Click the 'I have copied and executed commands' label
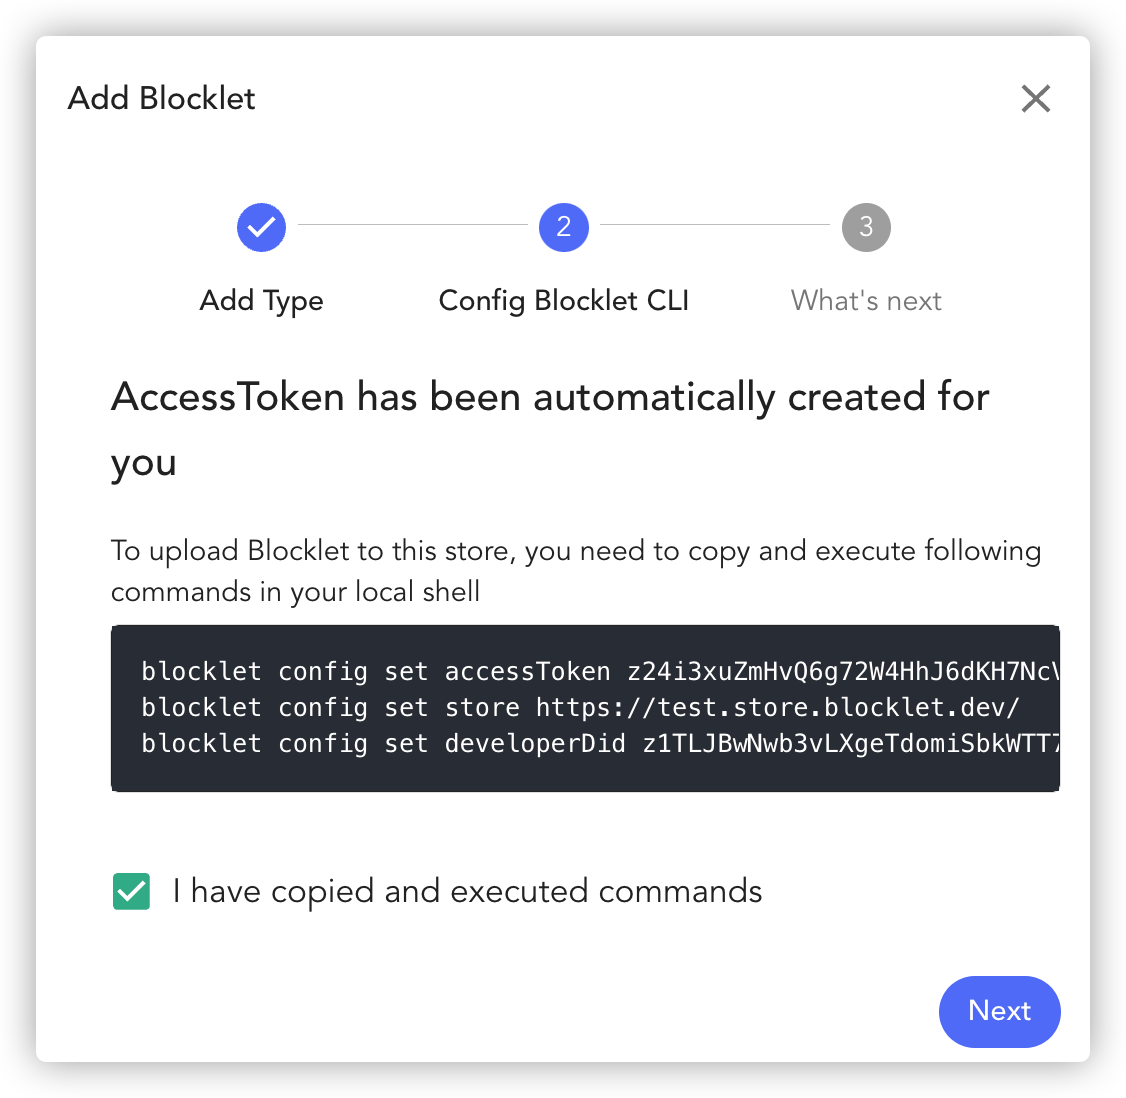 [467, 891]
